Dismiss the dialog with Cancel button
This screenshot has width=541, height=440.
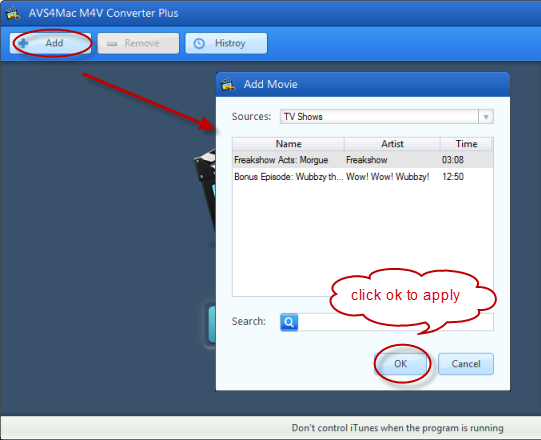point(466,364)
